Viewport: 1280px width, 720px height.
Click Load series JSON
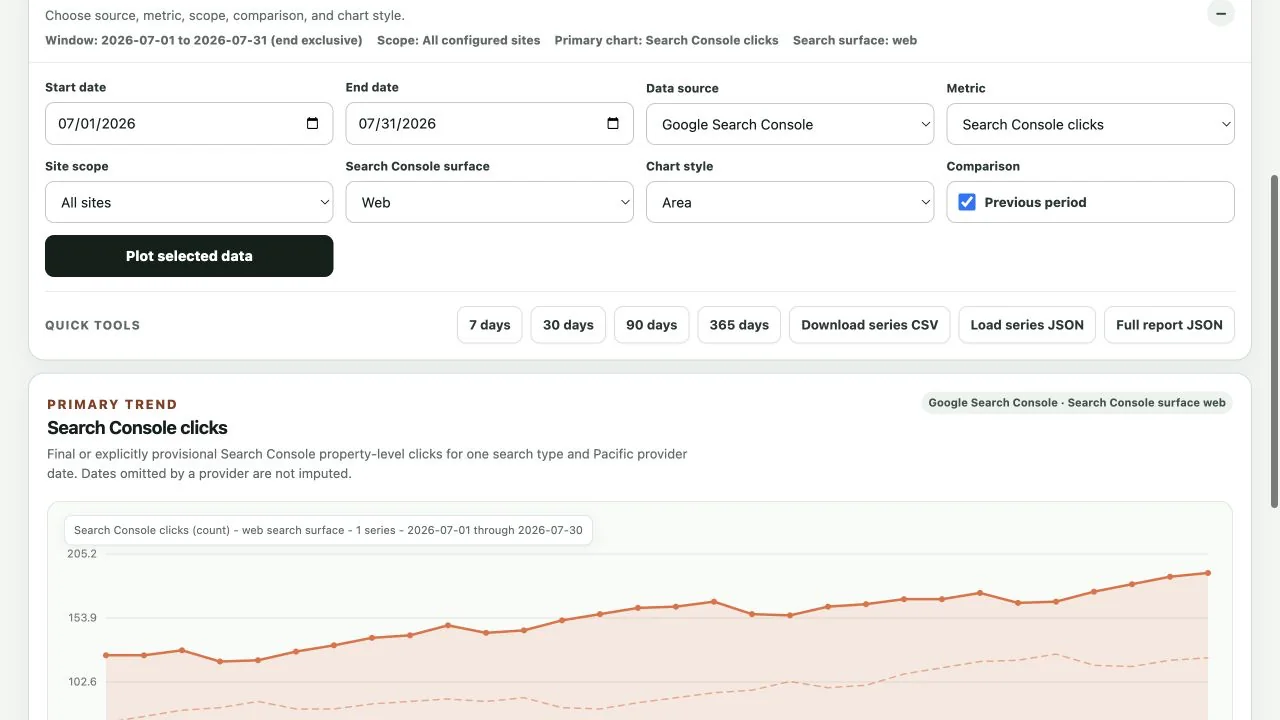point(1027,325)
